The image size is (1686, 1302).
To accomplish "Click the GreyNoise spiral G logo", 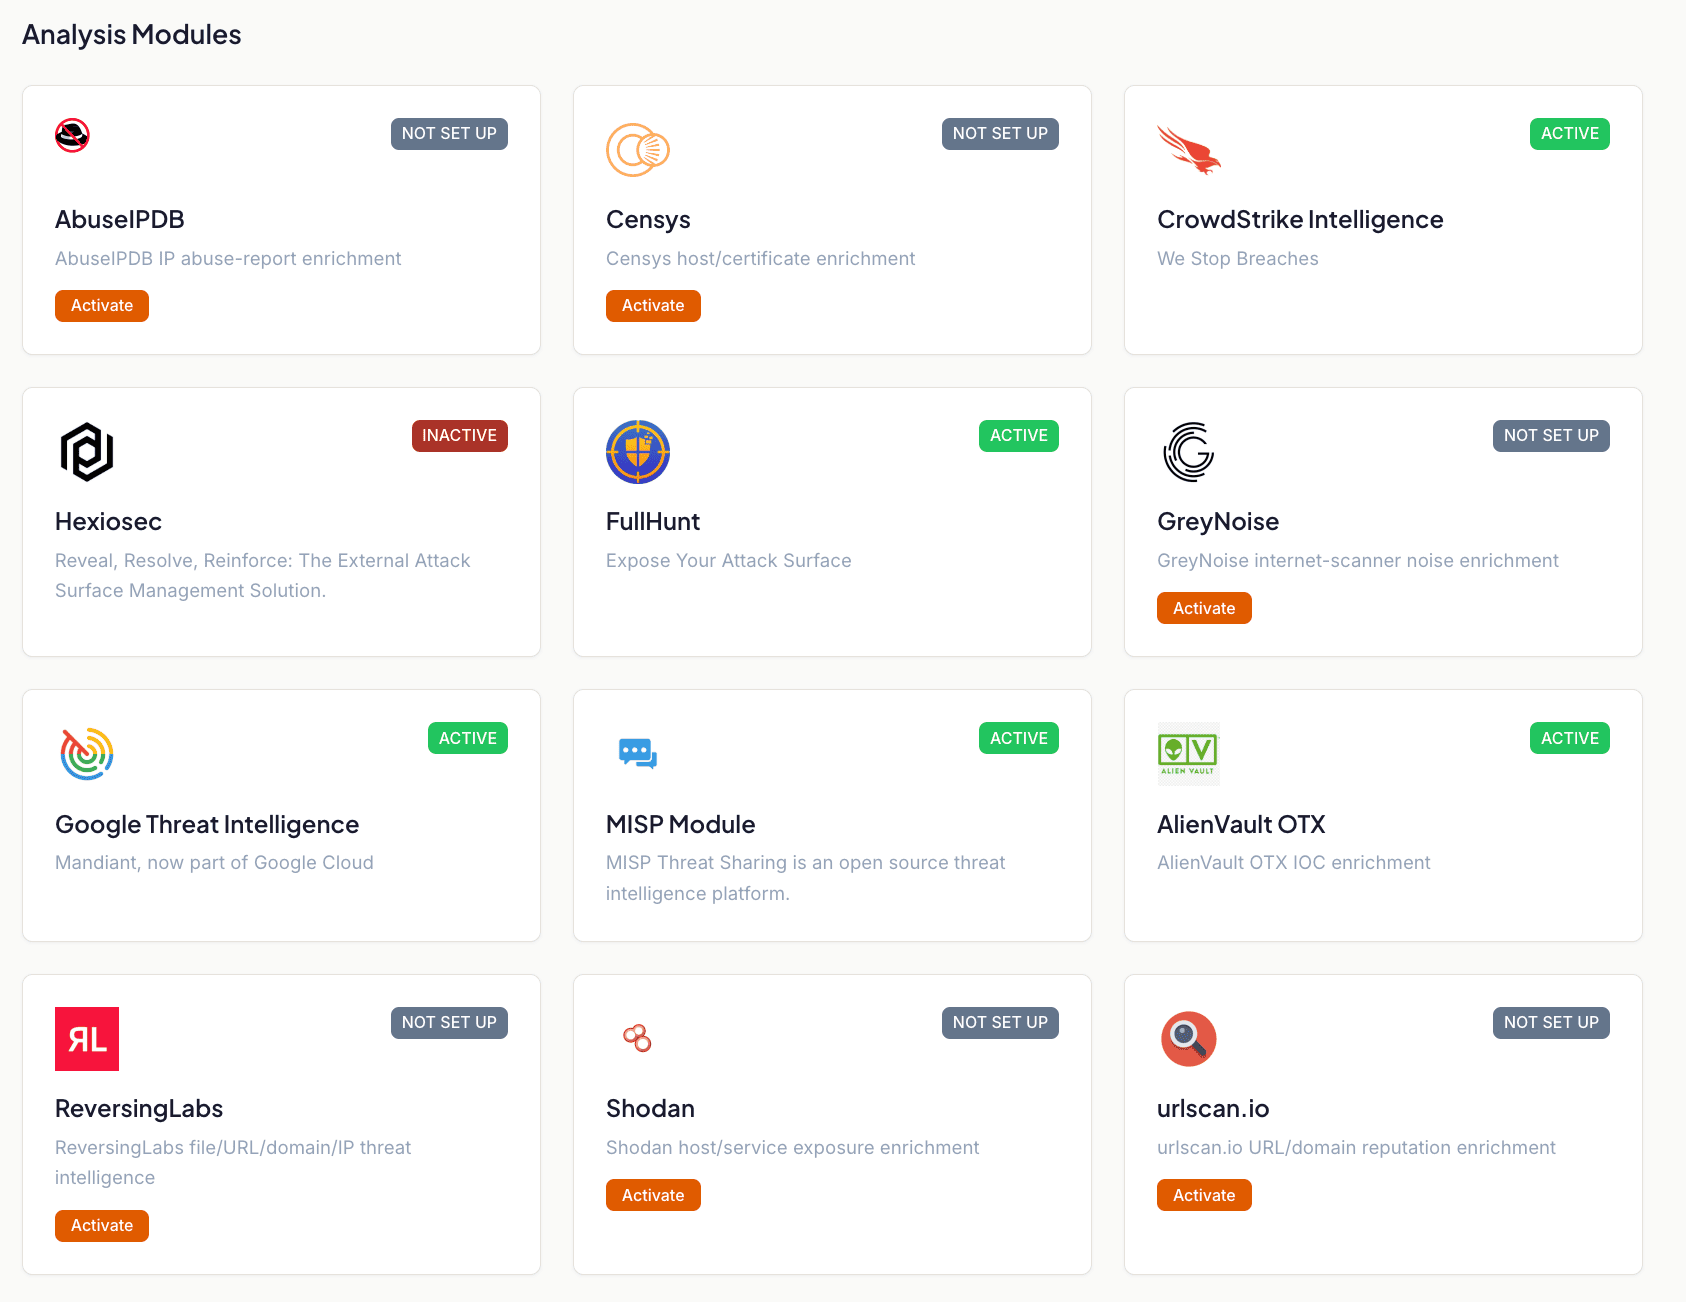I will point(1189,452).
